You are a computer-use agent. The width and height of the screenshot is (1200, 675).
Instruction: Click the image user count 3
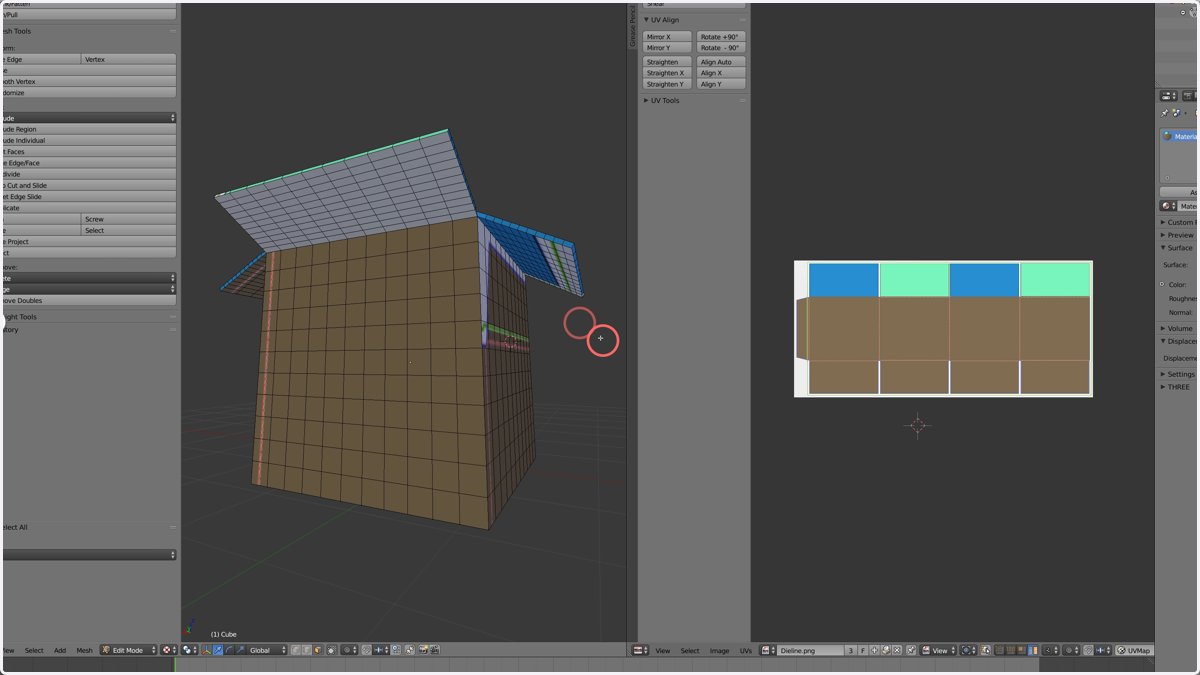[851, 650]
